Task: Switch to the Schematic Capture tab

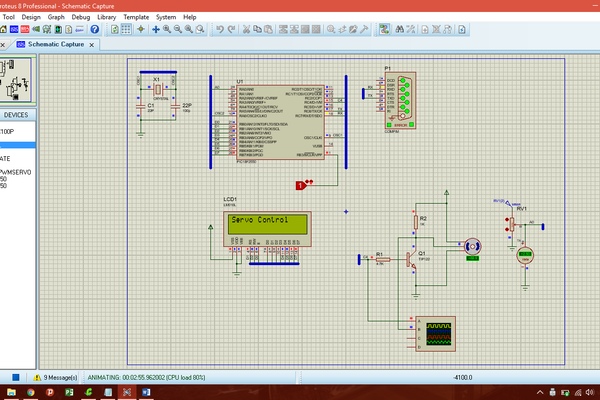Action: (x=56, y=44)
